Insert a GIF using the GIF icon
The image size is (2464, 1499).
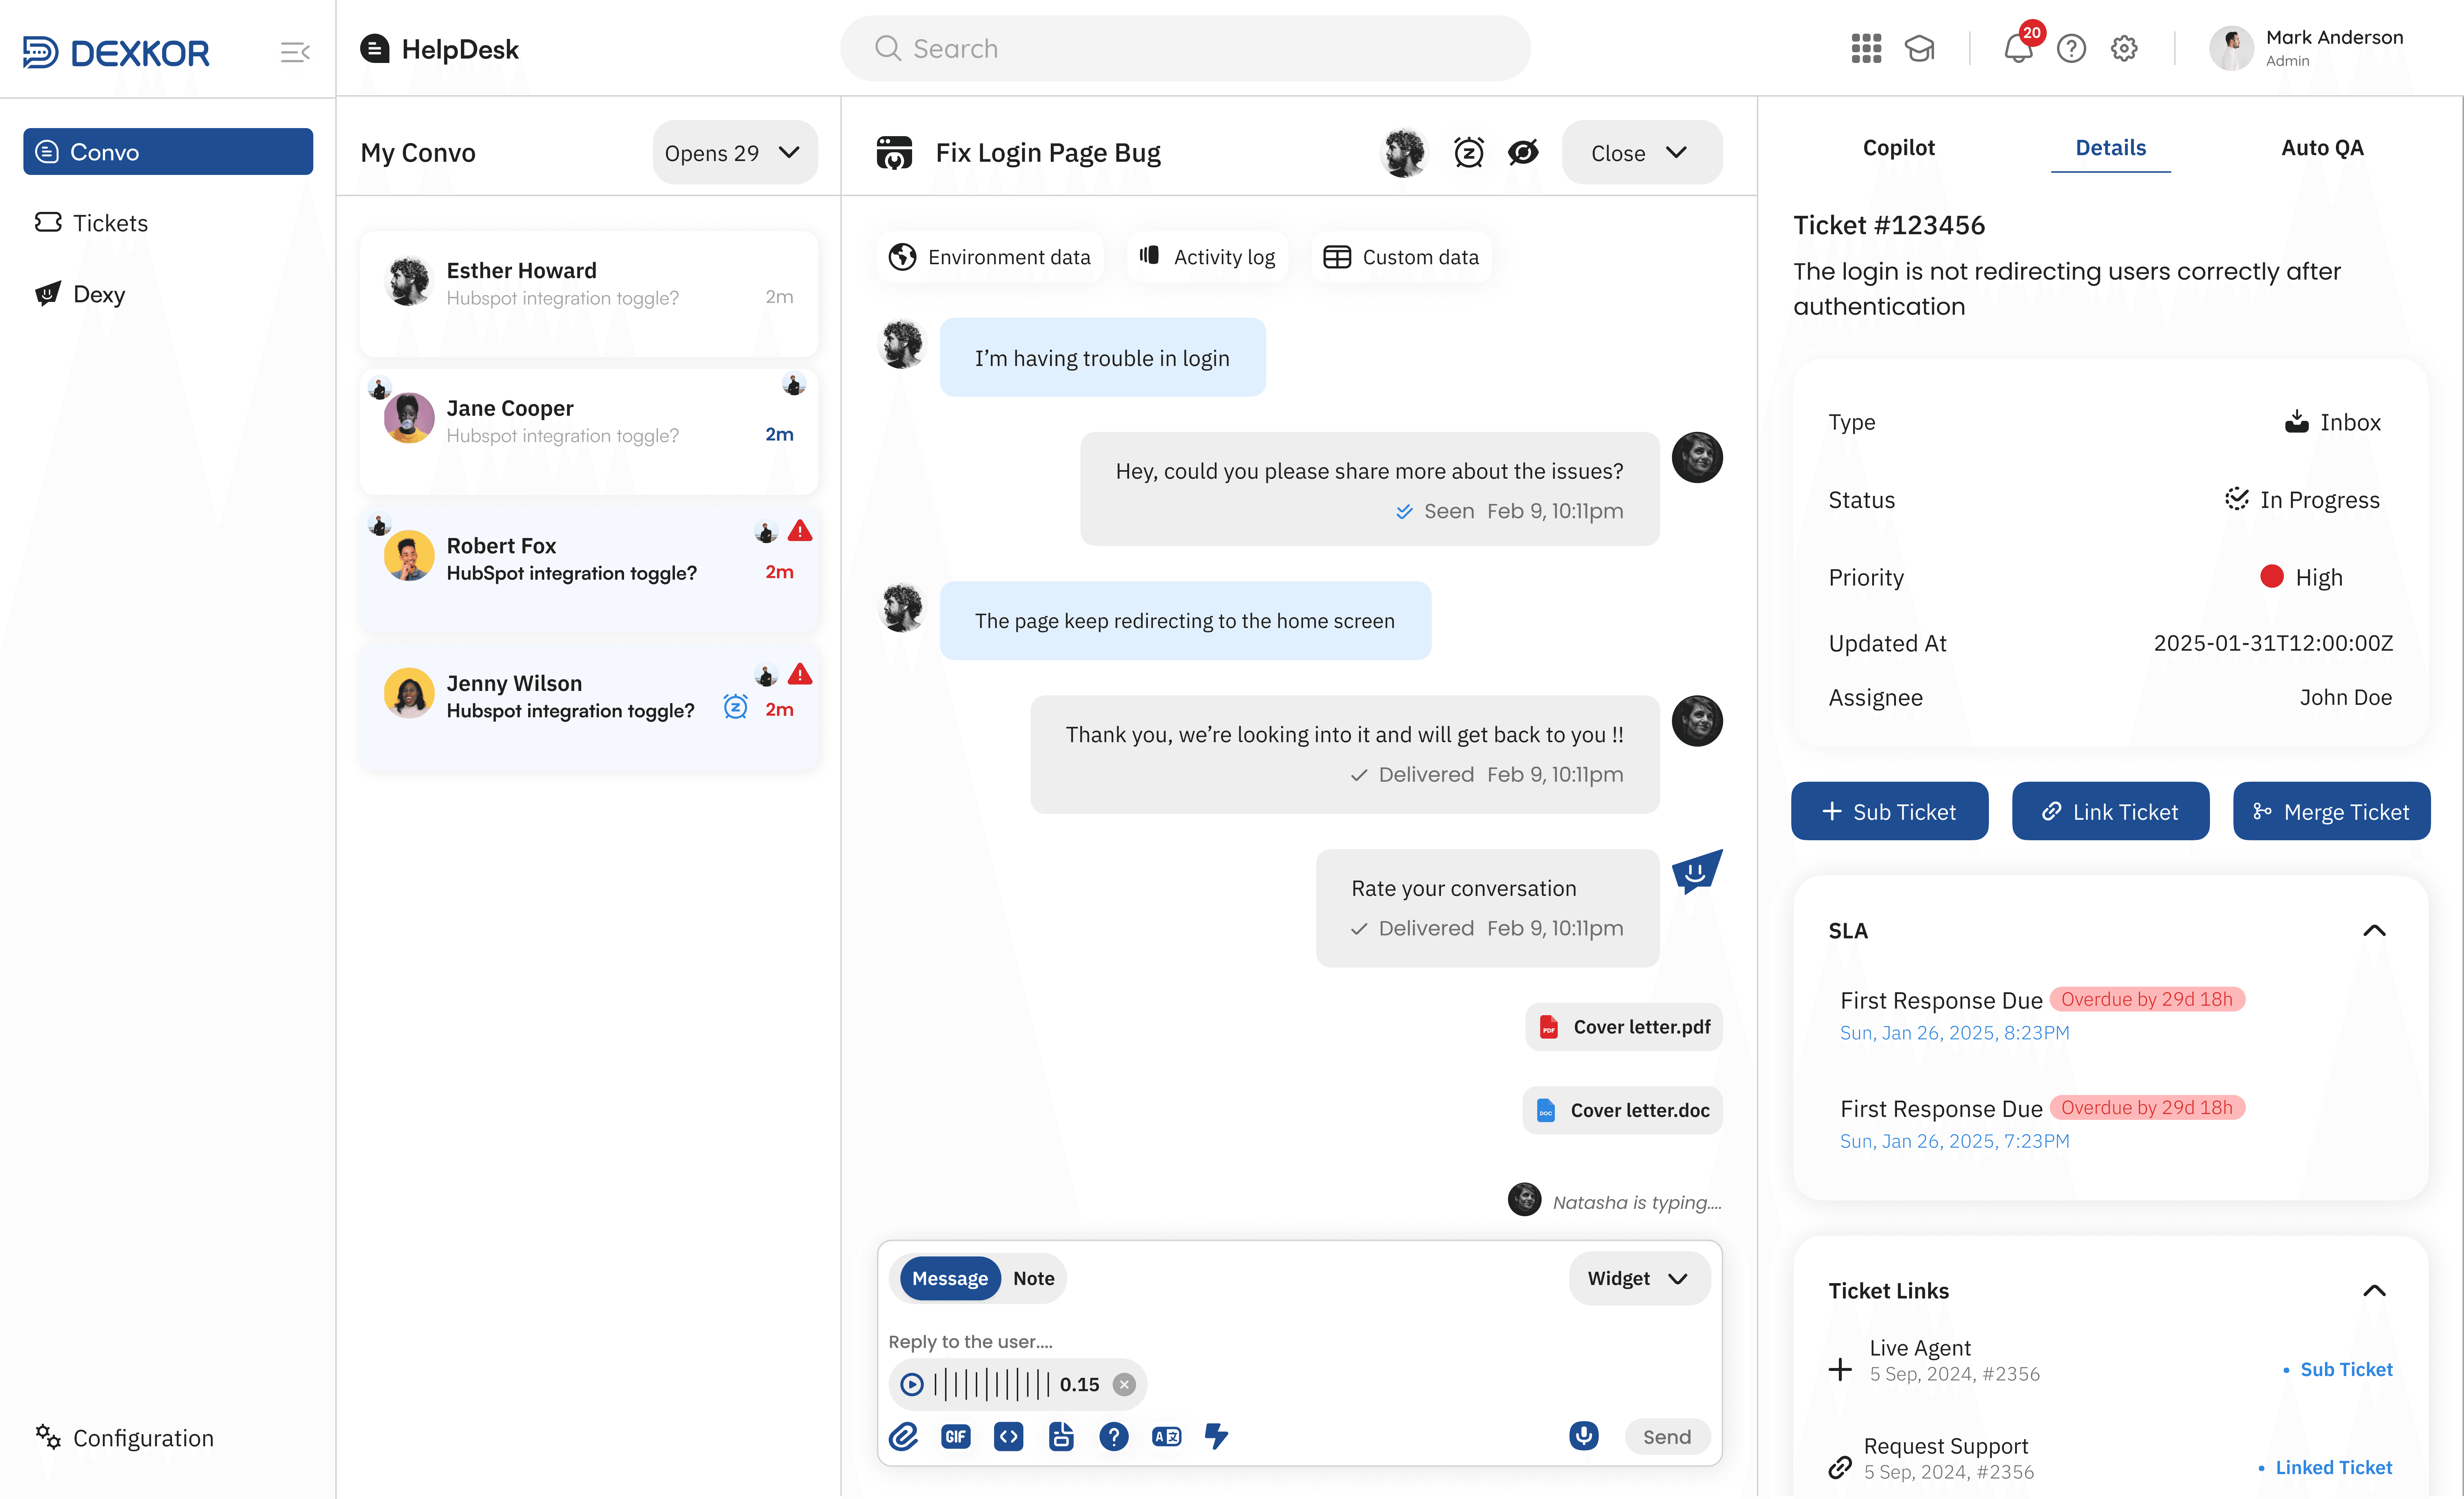(956, 1437)
